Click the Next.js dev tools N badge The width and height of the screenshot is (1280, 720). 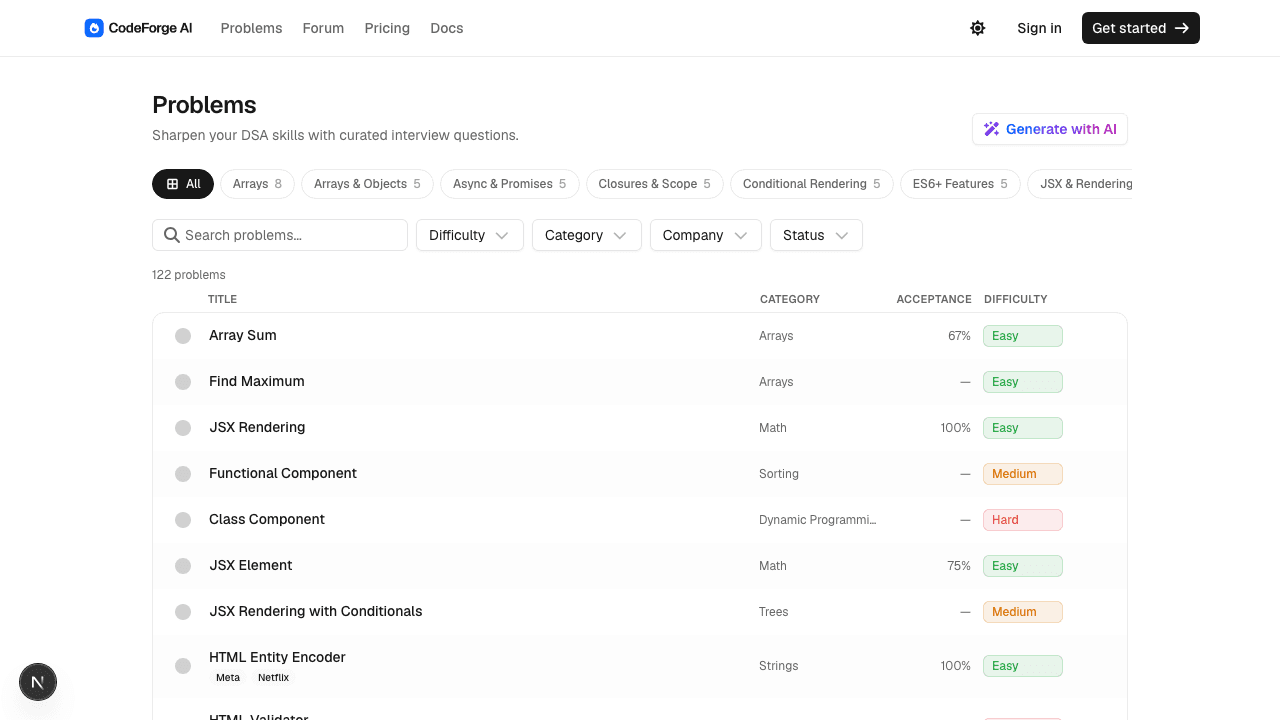38,682
